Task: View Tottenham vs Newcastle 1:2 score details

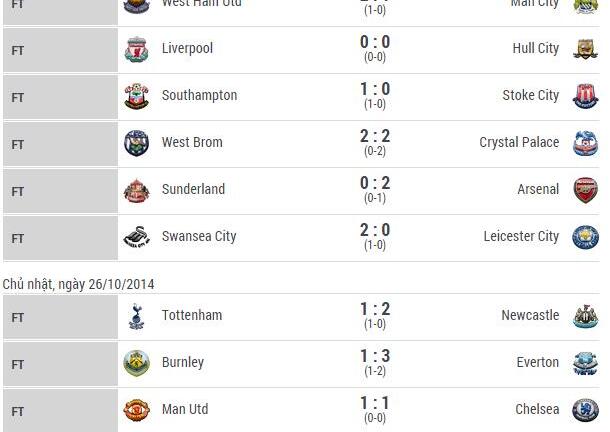Action: (375, 316)
